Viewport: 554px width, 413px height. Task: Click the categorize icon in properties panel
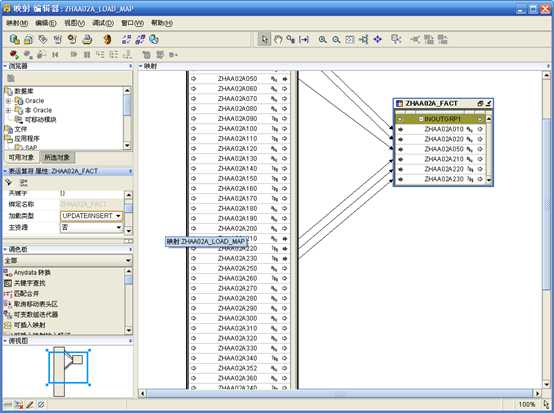pyautogui.click(x=24, y=183)
